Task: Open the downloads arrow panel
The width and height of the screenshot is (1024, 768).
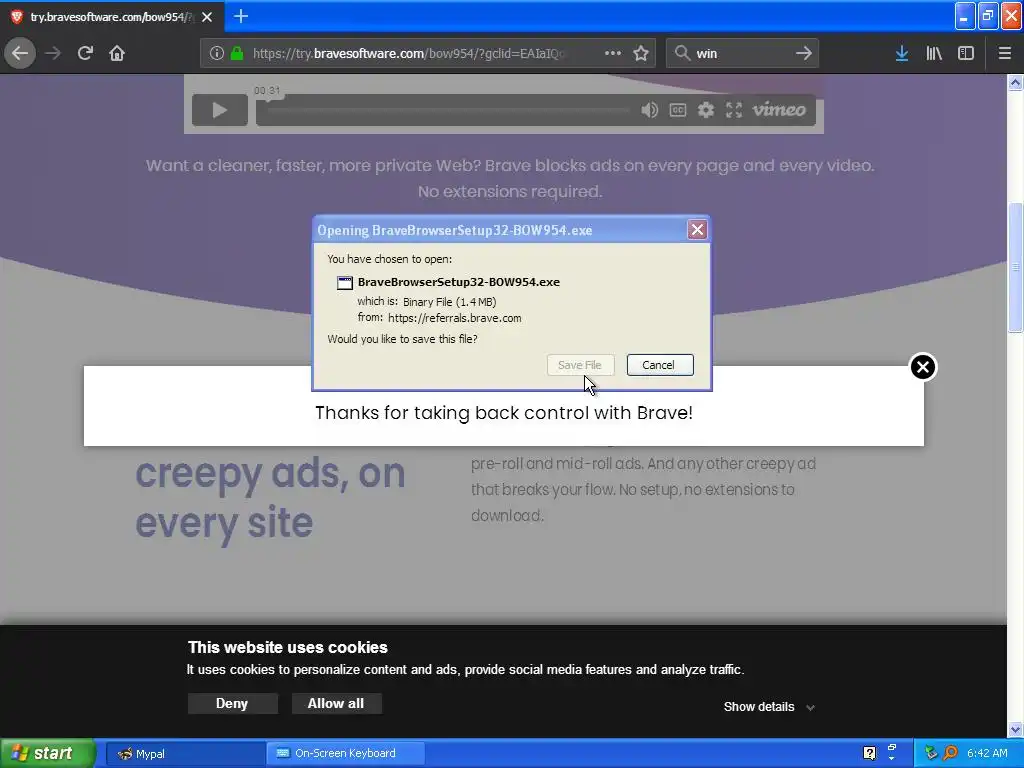Action: [902, 53]
